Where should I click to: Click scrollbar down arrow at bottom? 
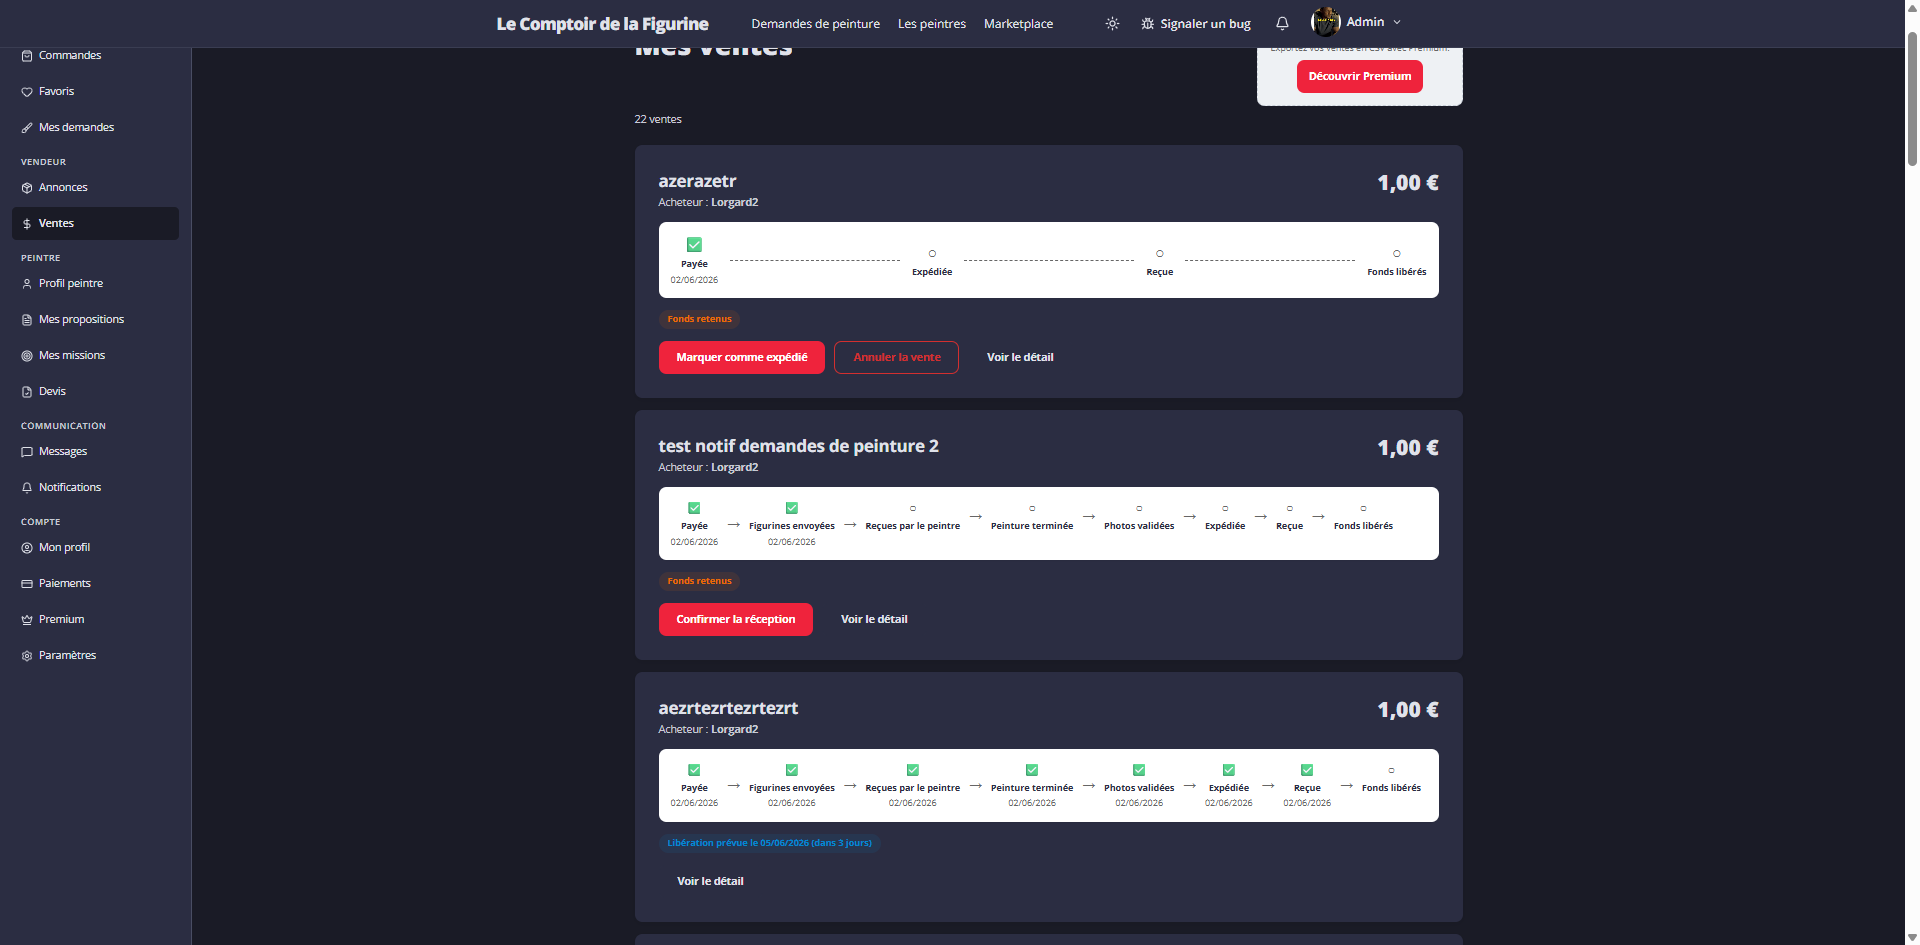click(1912, 938)
